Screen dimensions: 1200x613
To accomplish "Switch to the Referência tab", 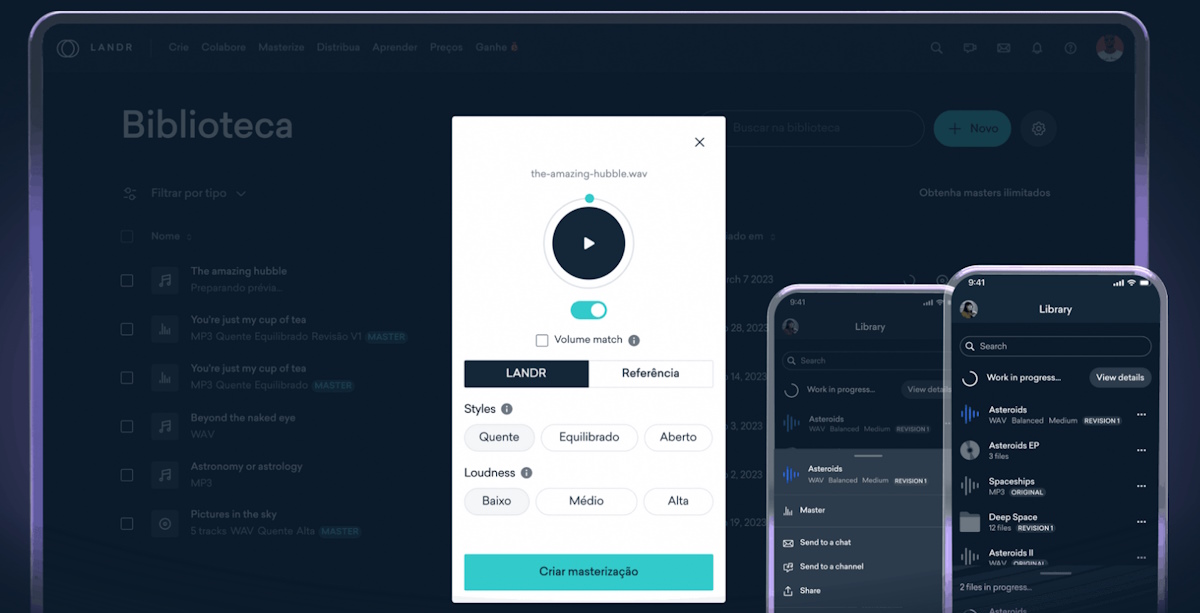I will (651, 373).
